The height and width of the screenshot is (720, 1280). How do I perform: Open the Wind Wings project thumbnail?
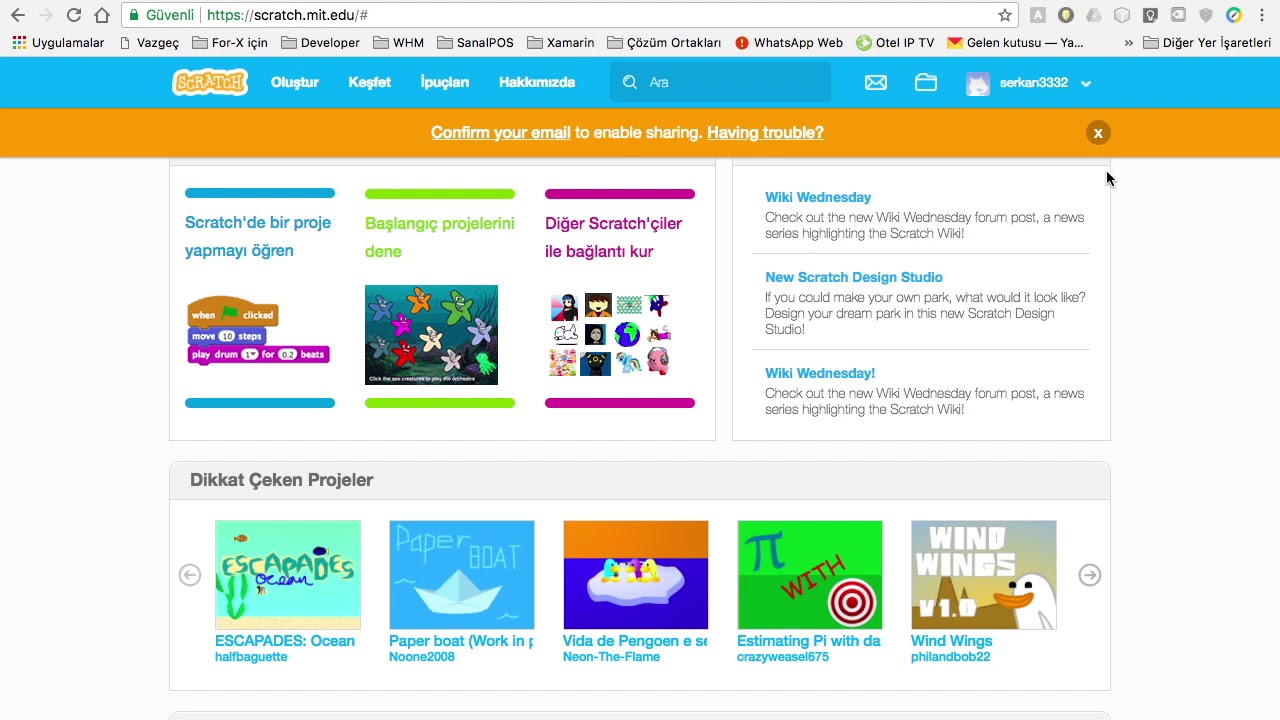coord(984,575)
